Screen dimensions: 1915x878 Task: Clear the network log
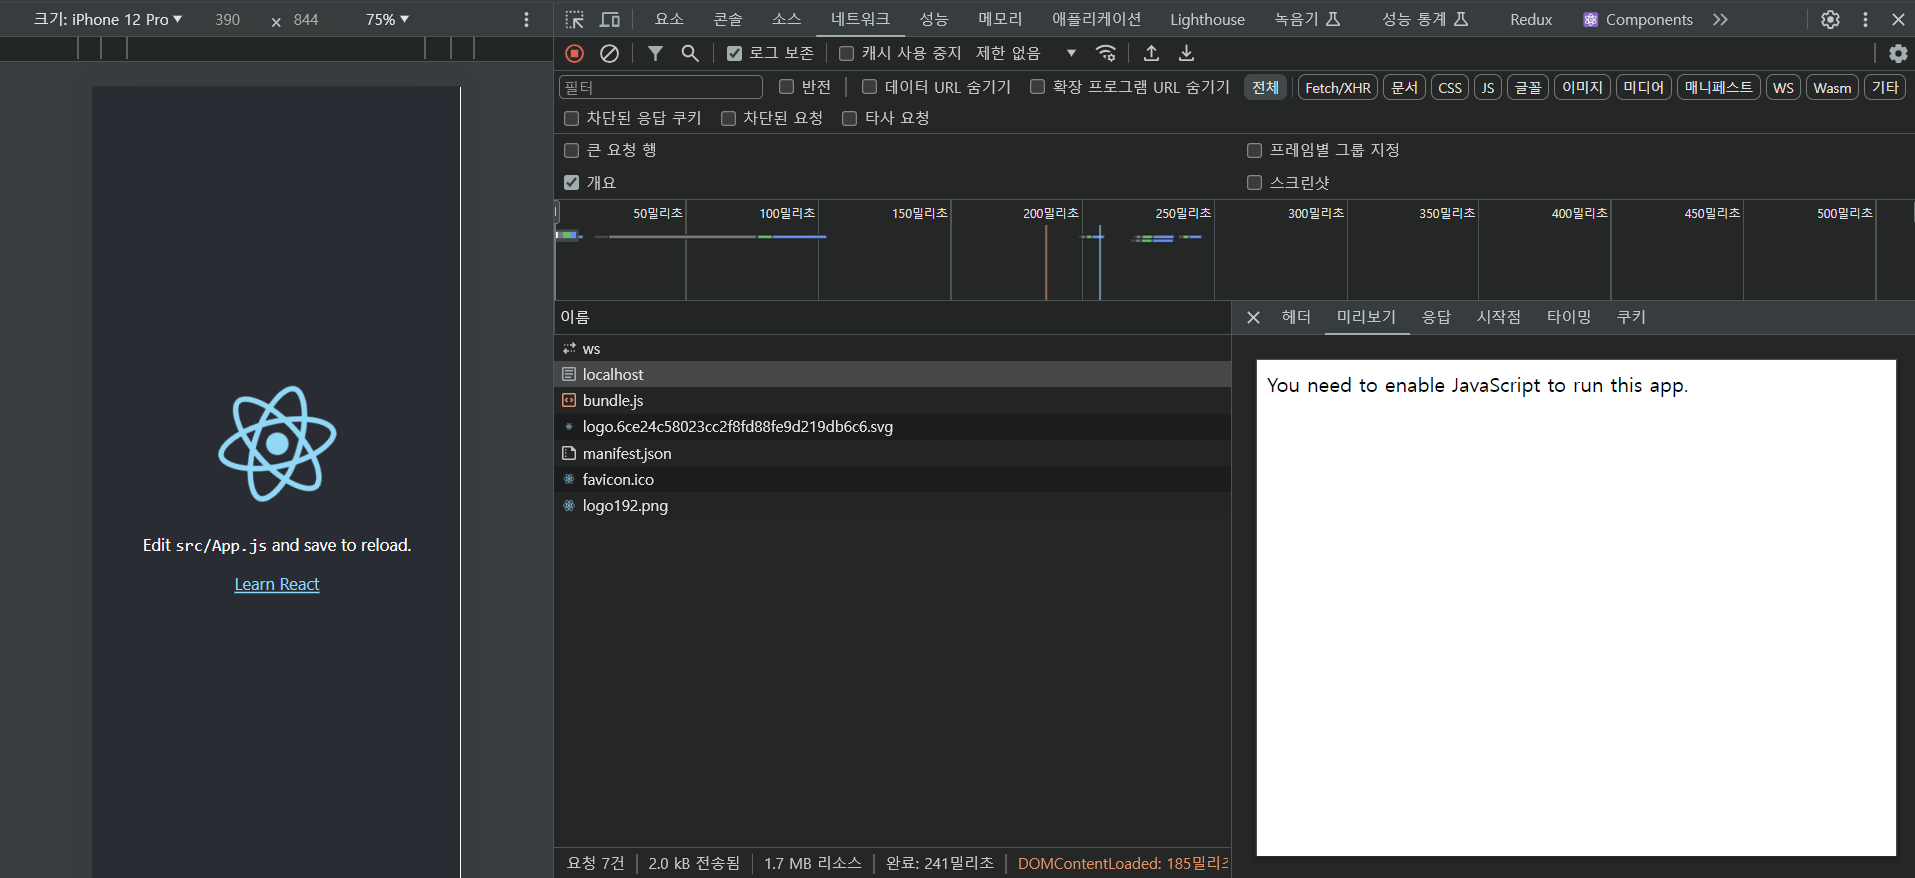click(609, 53)
